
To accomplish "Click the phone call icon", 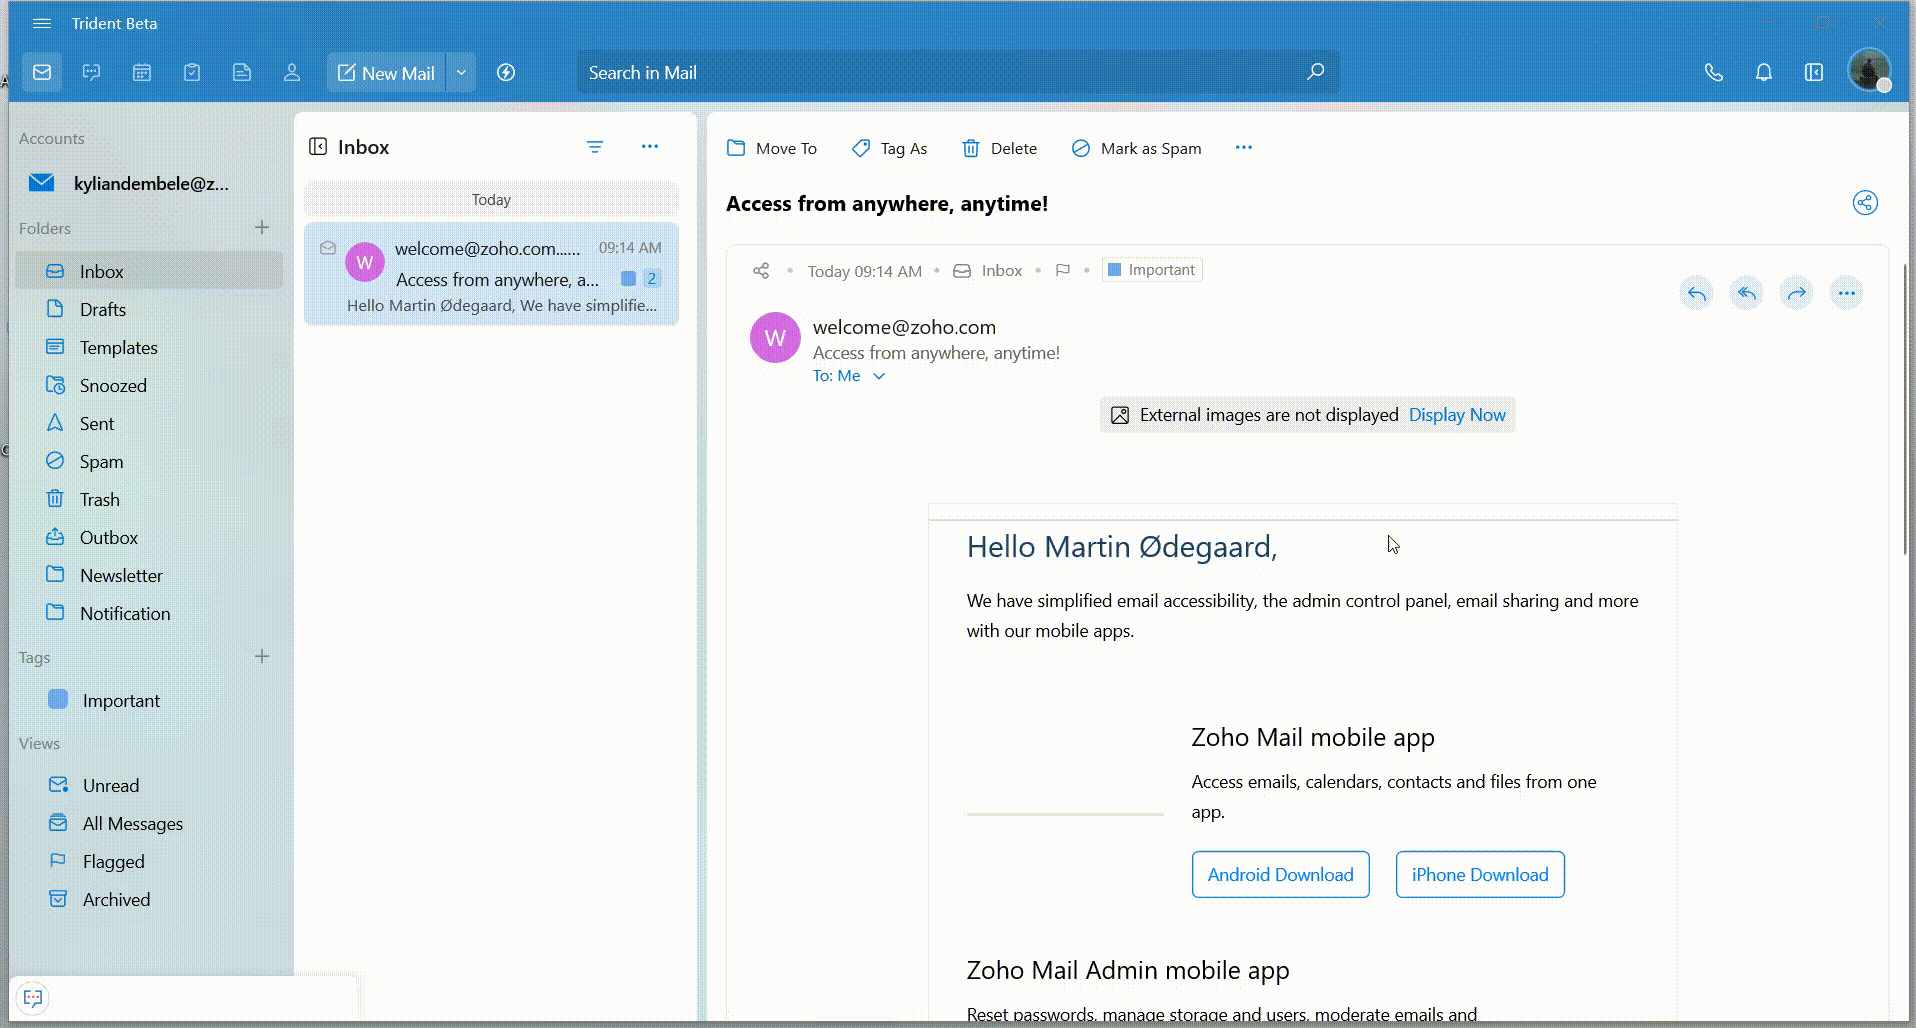I will click(x=1713, y=72).
